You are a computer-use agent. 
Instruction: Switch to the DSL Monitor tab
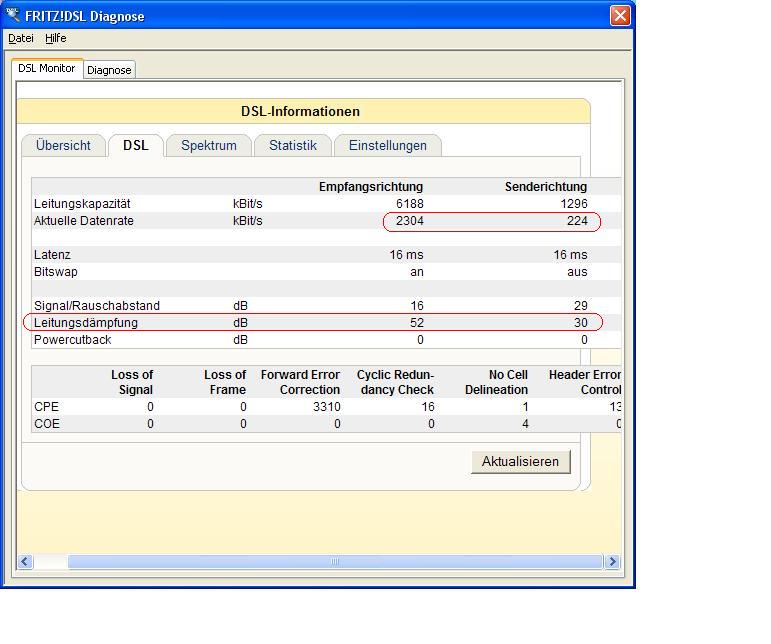coord(47,68)
